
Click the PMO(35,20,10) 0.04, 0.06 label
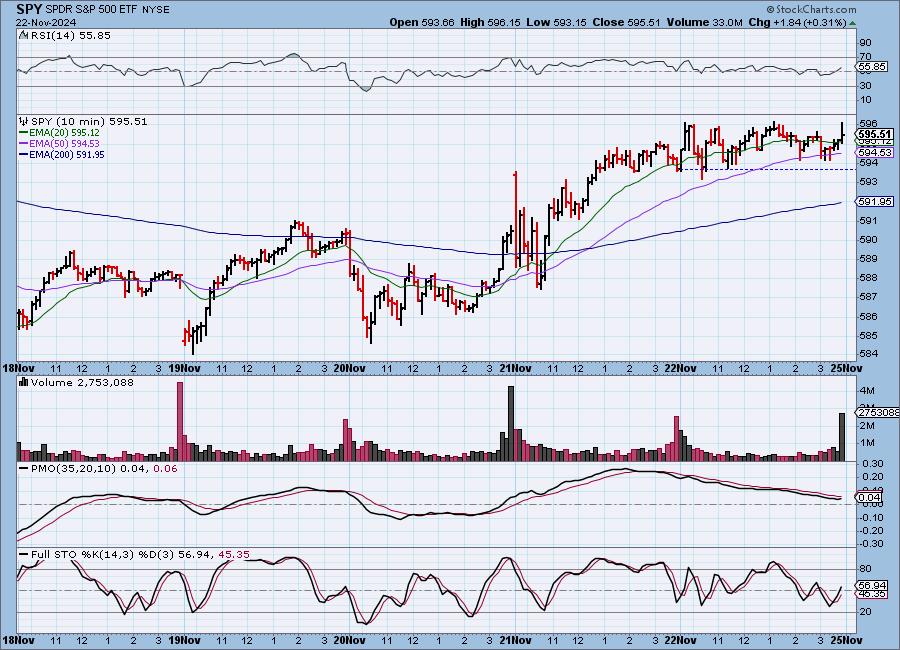tap(104, 469)
